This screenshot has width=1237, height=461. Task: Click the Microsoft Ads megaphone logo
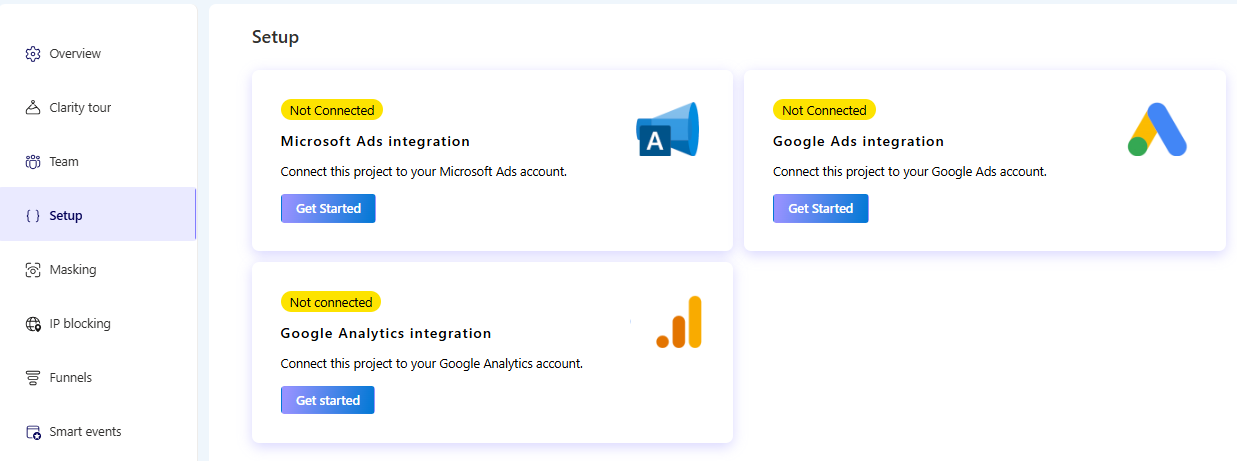tap(667, 130)
